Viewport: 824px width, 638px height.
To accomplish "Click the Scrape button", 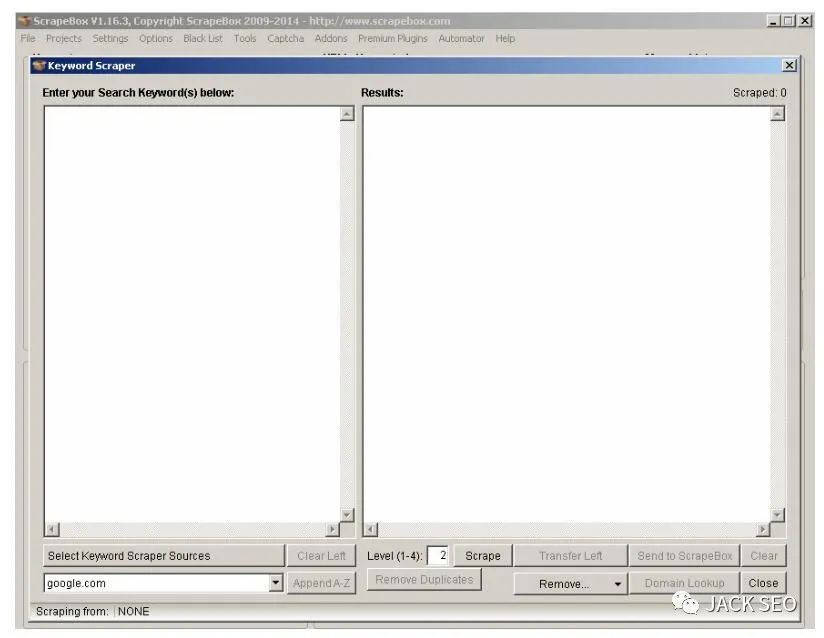I will (x=482, y=555).
